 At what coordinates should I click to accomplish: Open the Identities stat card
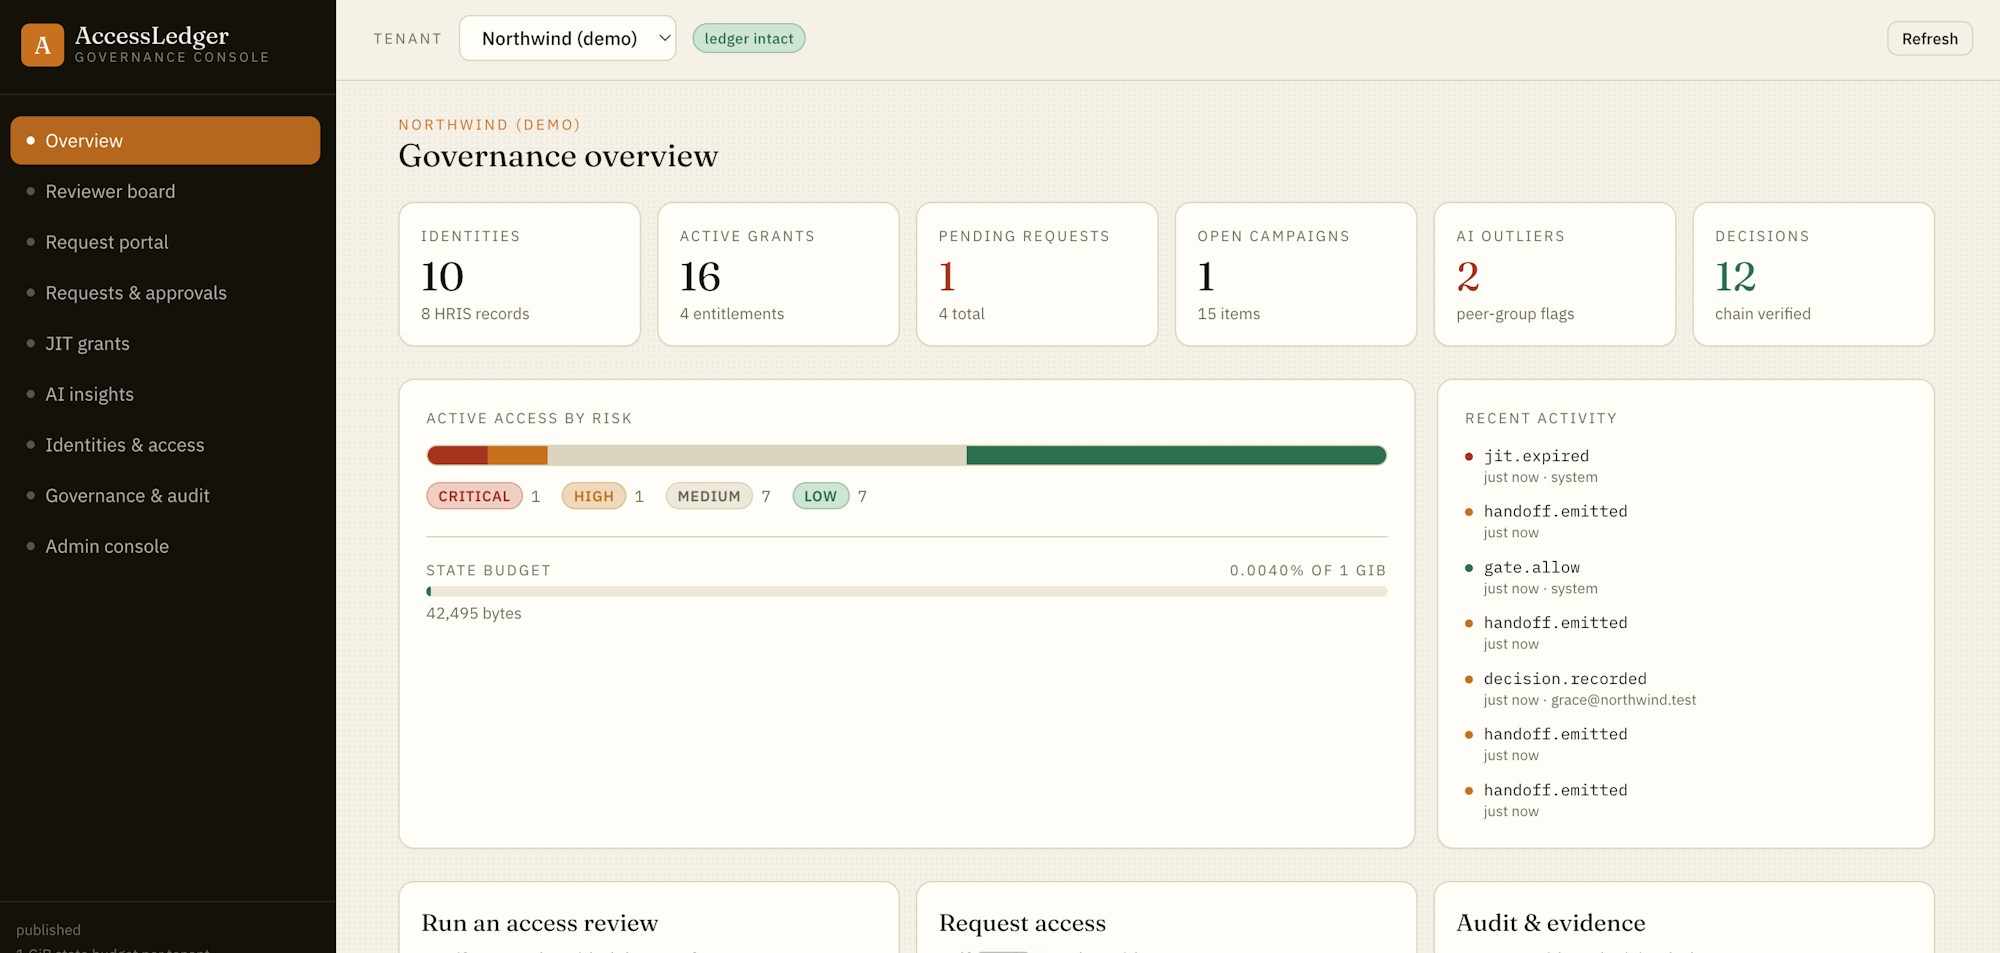coord(519,274)
